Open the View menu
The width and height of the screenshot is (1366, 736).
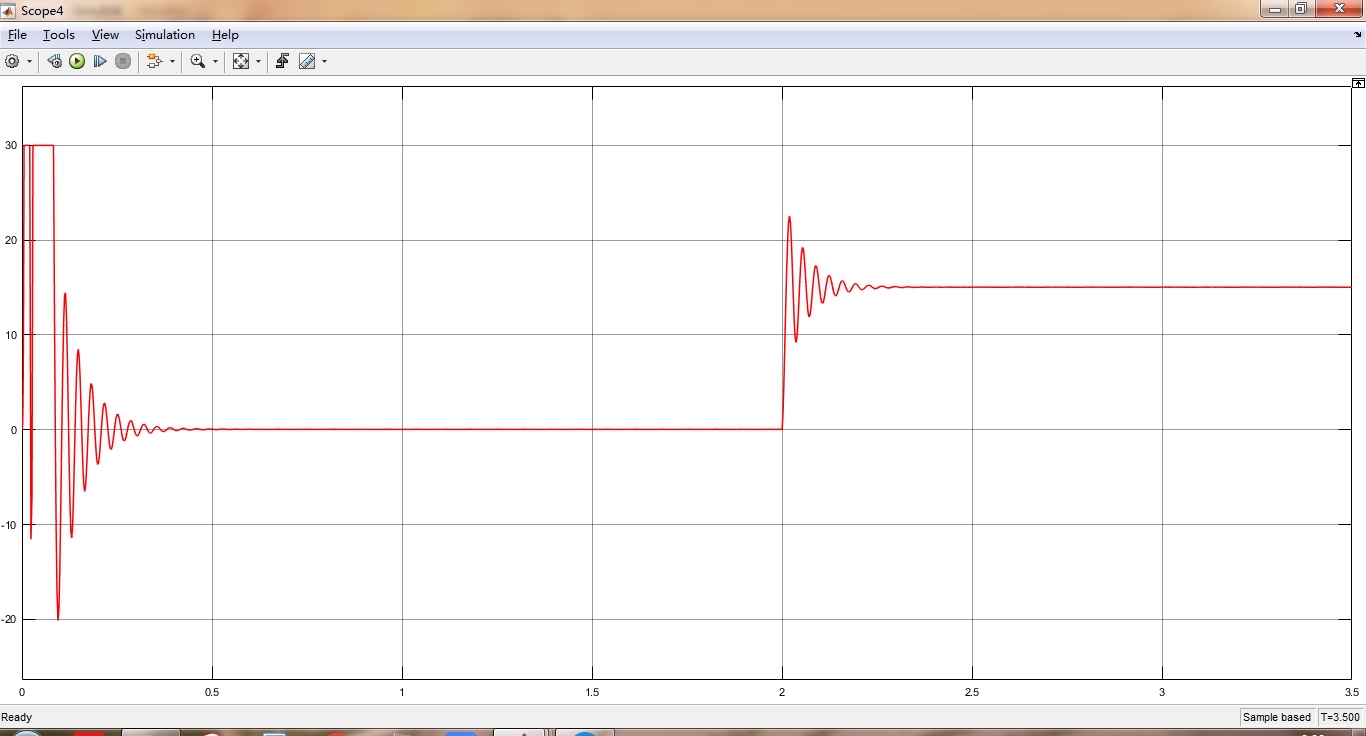pyautogui.click(x=104, y=34)
